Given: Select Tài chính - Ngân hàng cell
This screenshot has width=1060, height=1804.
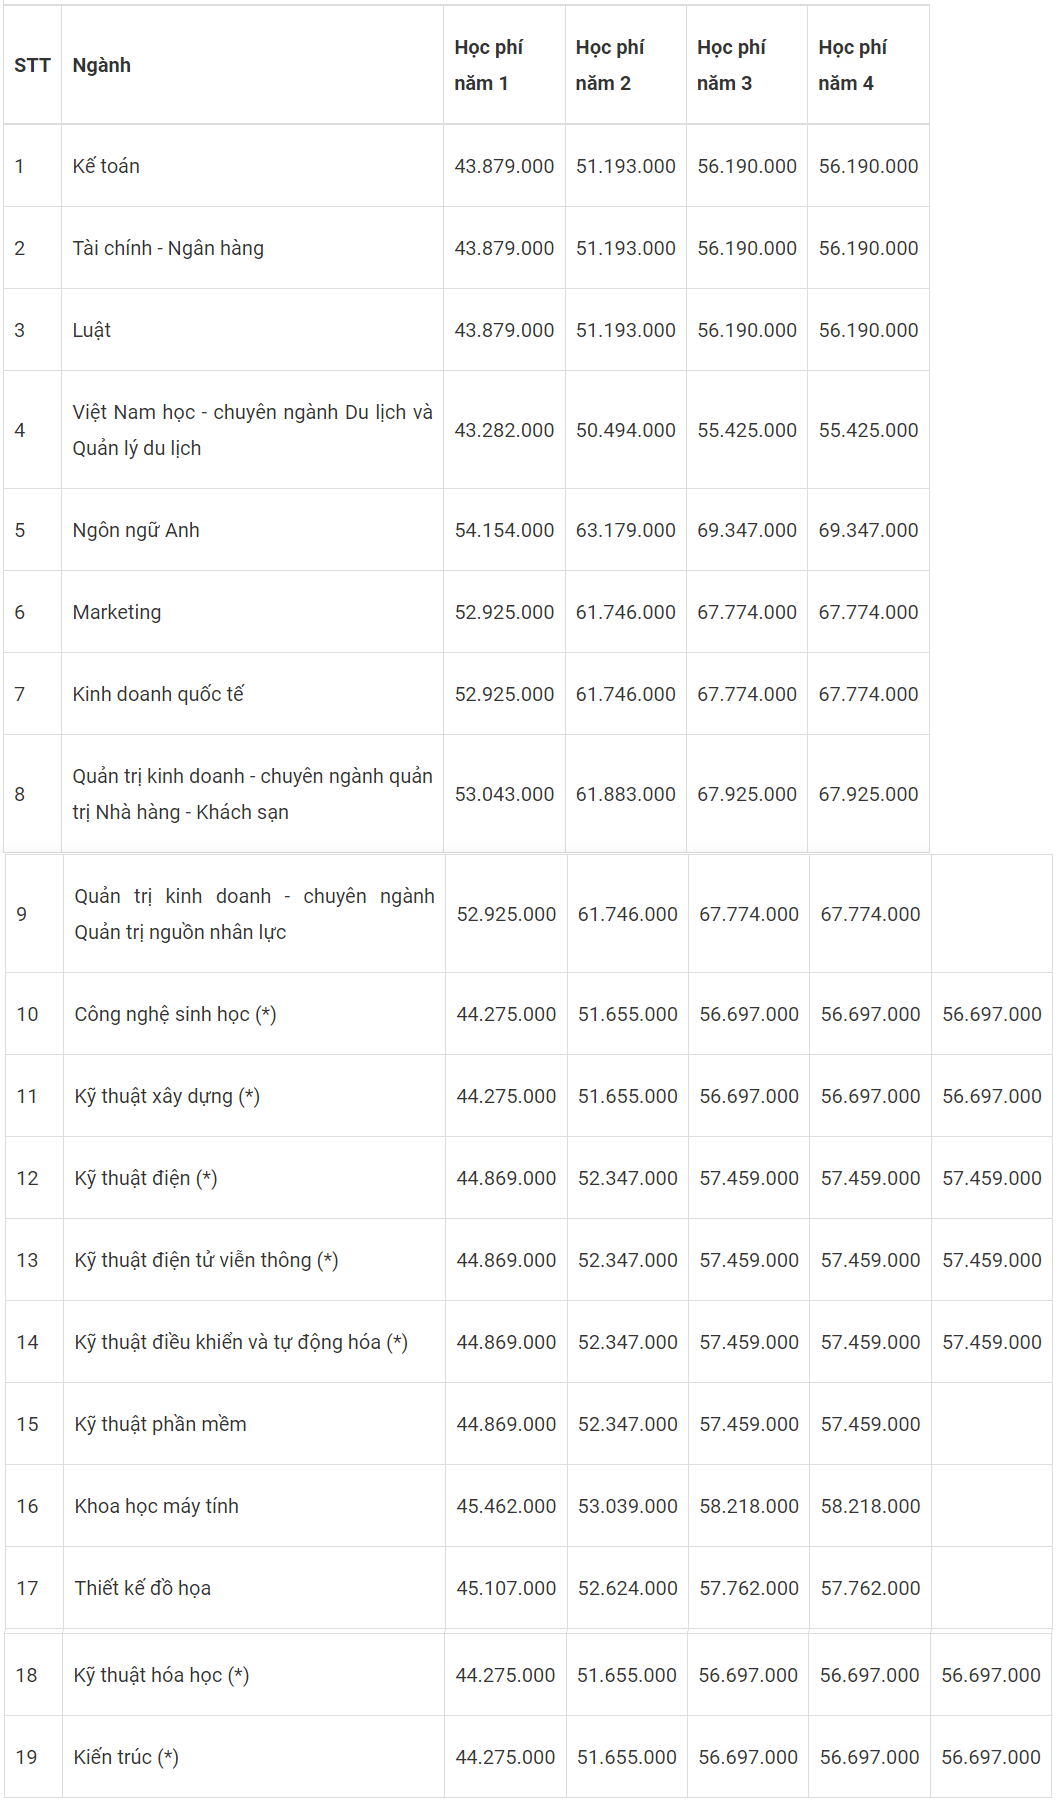Looking at the screenshot, I should (252, 248).
